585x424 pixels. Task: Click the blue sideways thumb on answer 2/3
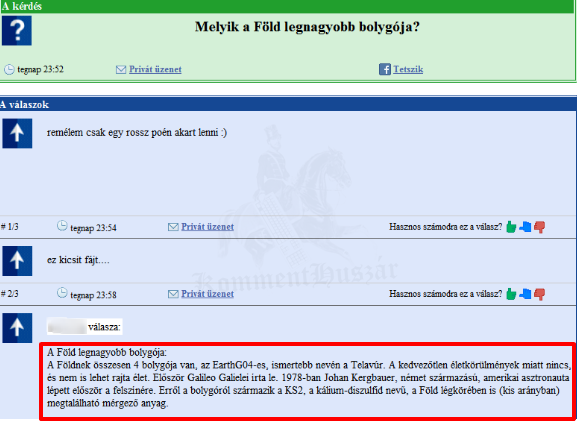[525, 294]
